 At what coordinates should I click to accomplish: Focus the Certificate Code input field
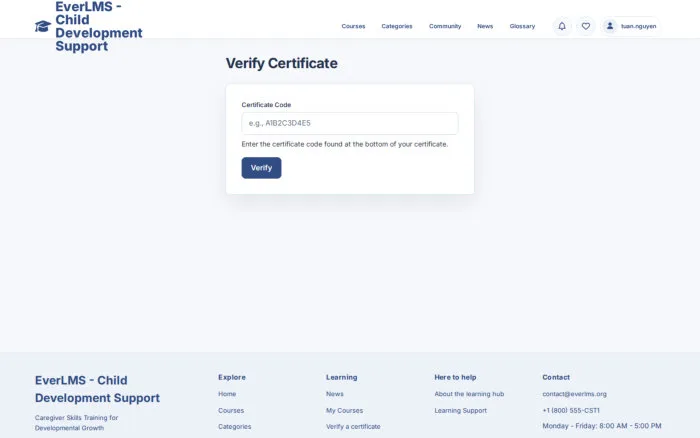(x=350, y=123)
